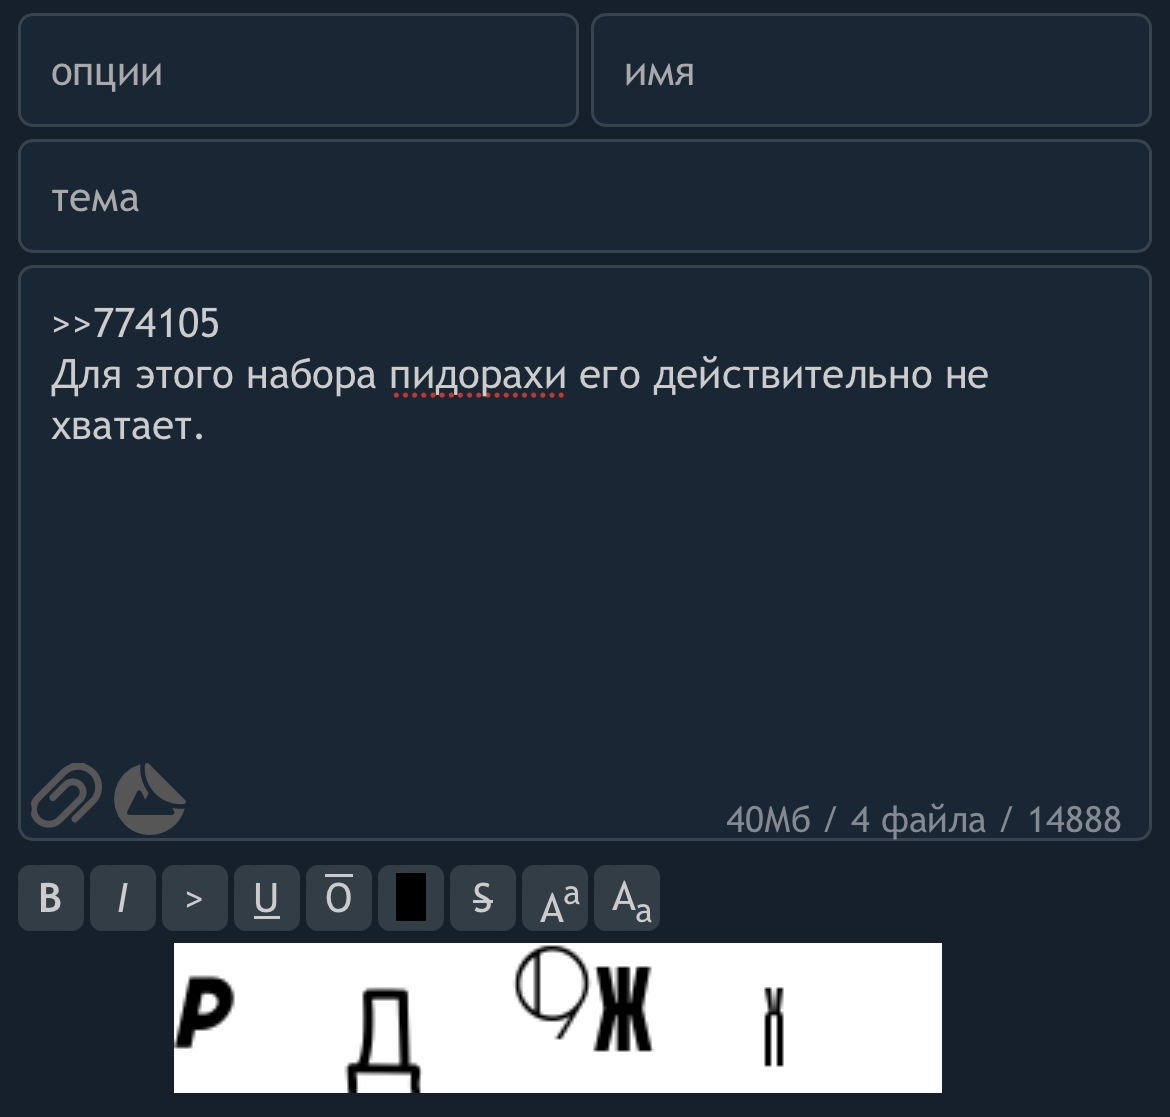Apply underline formatting with U button
This screenshot has height=1117, width=1170.
coord(267,898)
